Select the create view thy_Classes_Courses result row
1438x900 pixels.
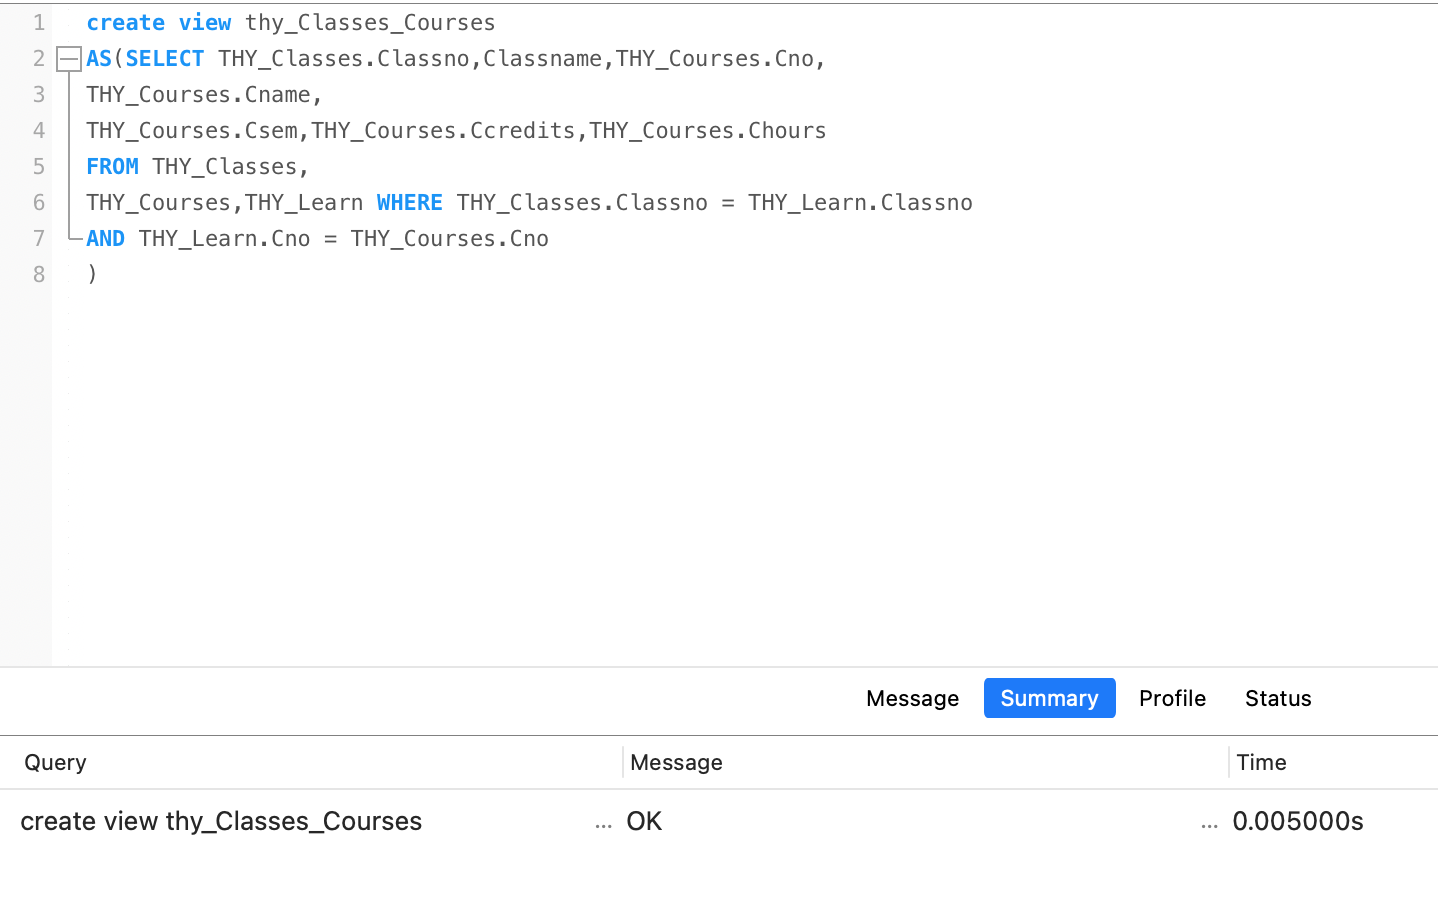pyautogui.click(x=221, y=821)
